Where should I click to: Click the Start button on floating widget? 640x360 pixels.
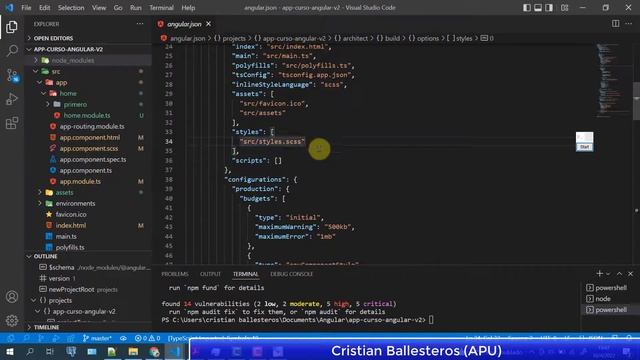[584, 147]
